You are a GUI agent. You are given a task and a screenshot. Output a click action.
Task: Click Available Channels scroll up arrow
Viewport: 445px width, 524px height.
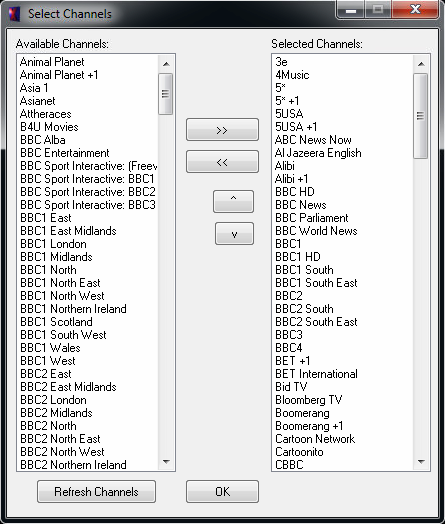point(166,64)
